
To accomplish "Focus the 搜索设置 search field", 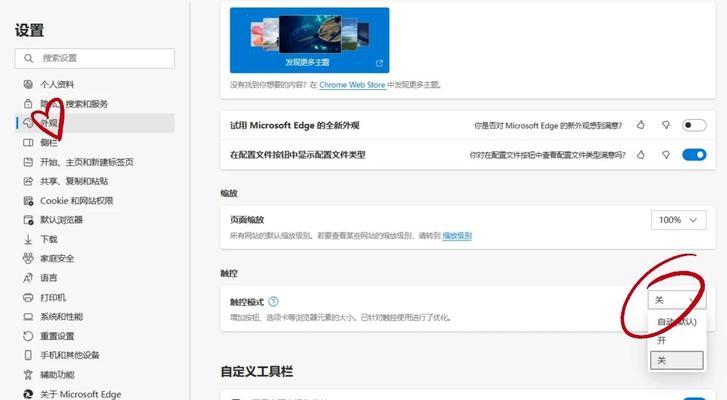I will [95, 58].
